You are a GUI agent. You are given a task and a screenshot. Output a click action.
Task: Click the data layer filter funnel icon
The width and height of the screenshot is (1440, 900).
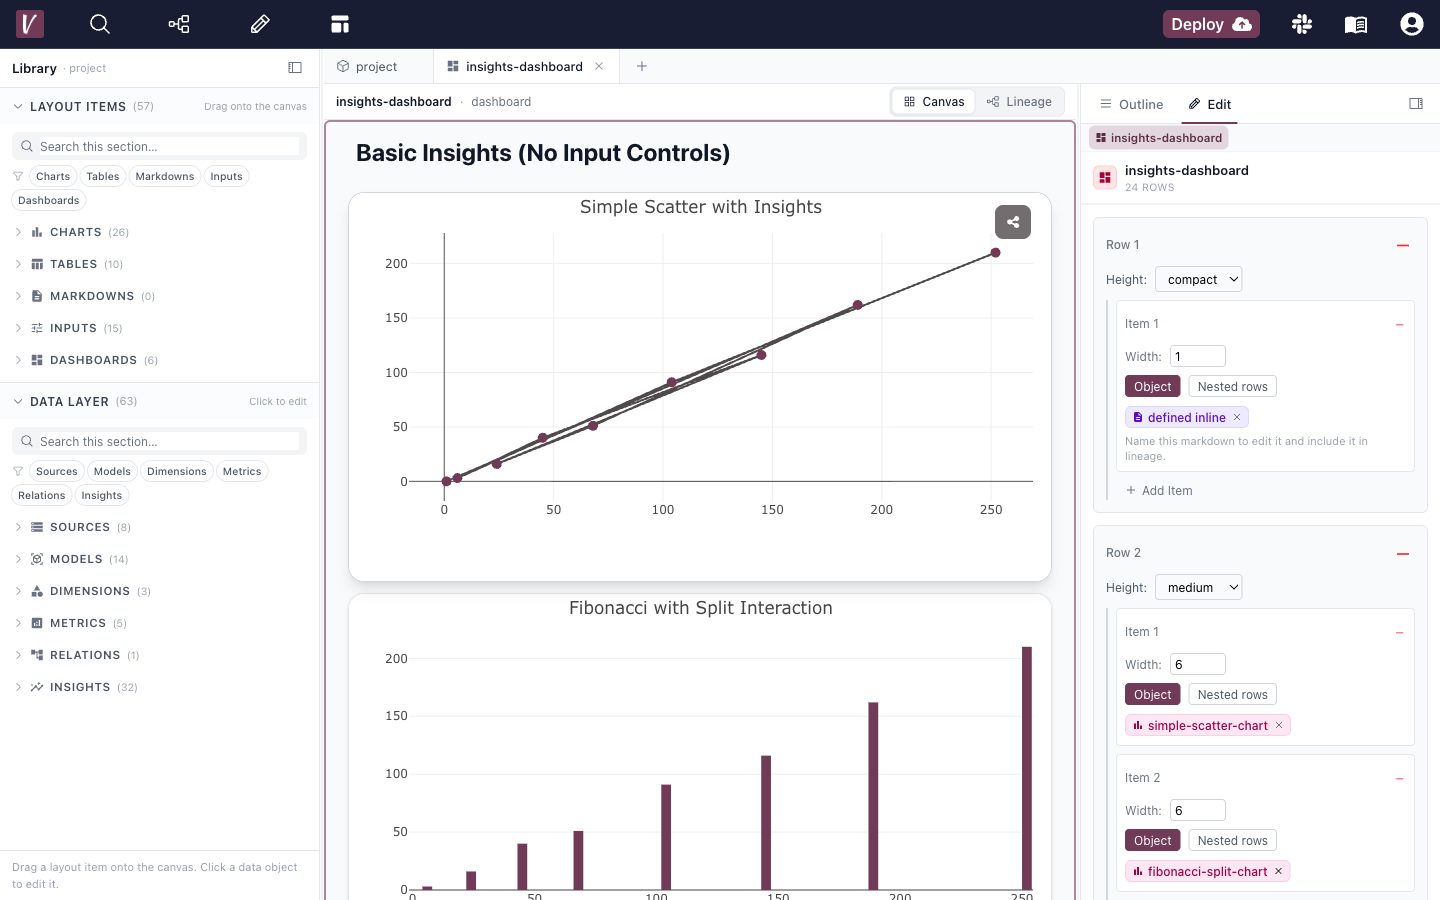click(x=18, y=471)
